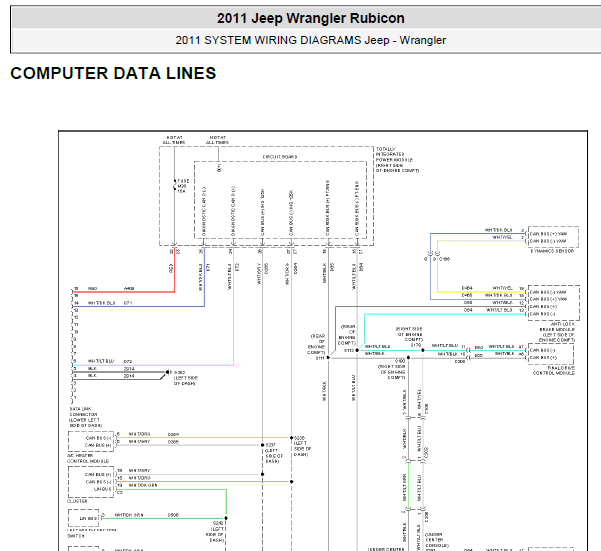Click 'WHT/DK BLU D71' wire label at pin 14

[110, 303]
